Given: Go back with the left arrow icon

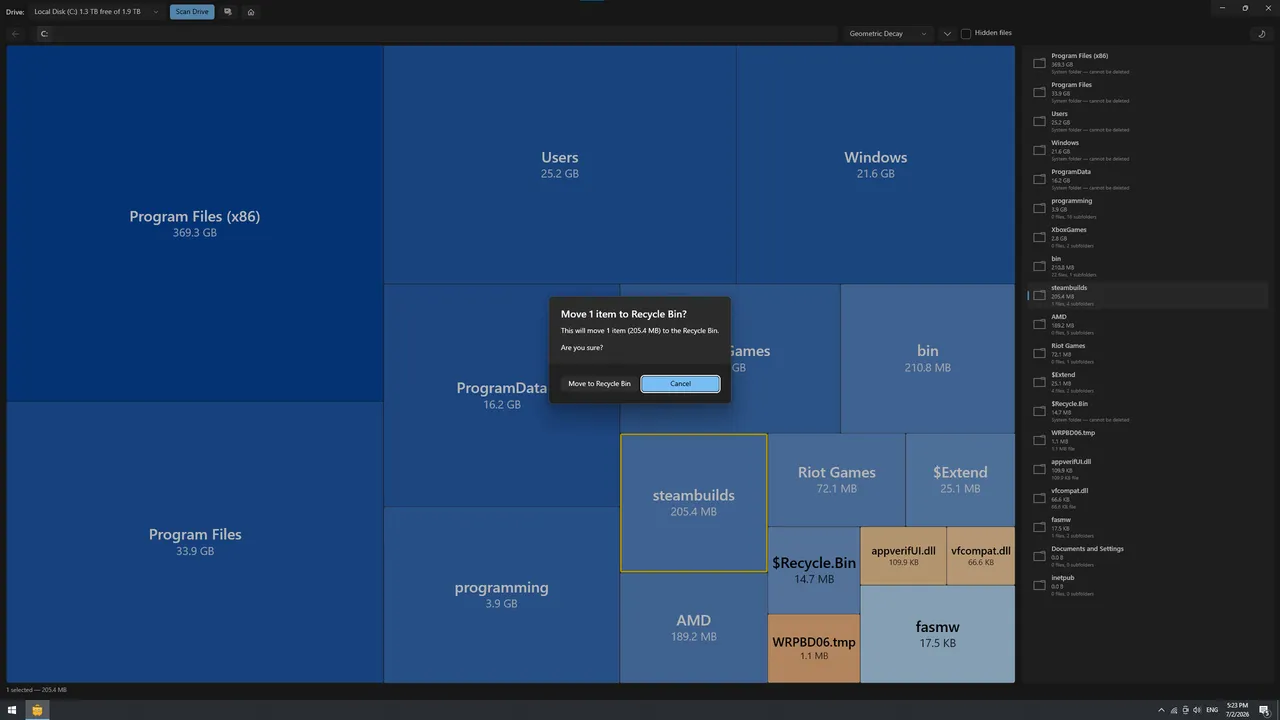Looking at the screenshot, I should (15, 34).
